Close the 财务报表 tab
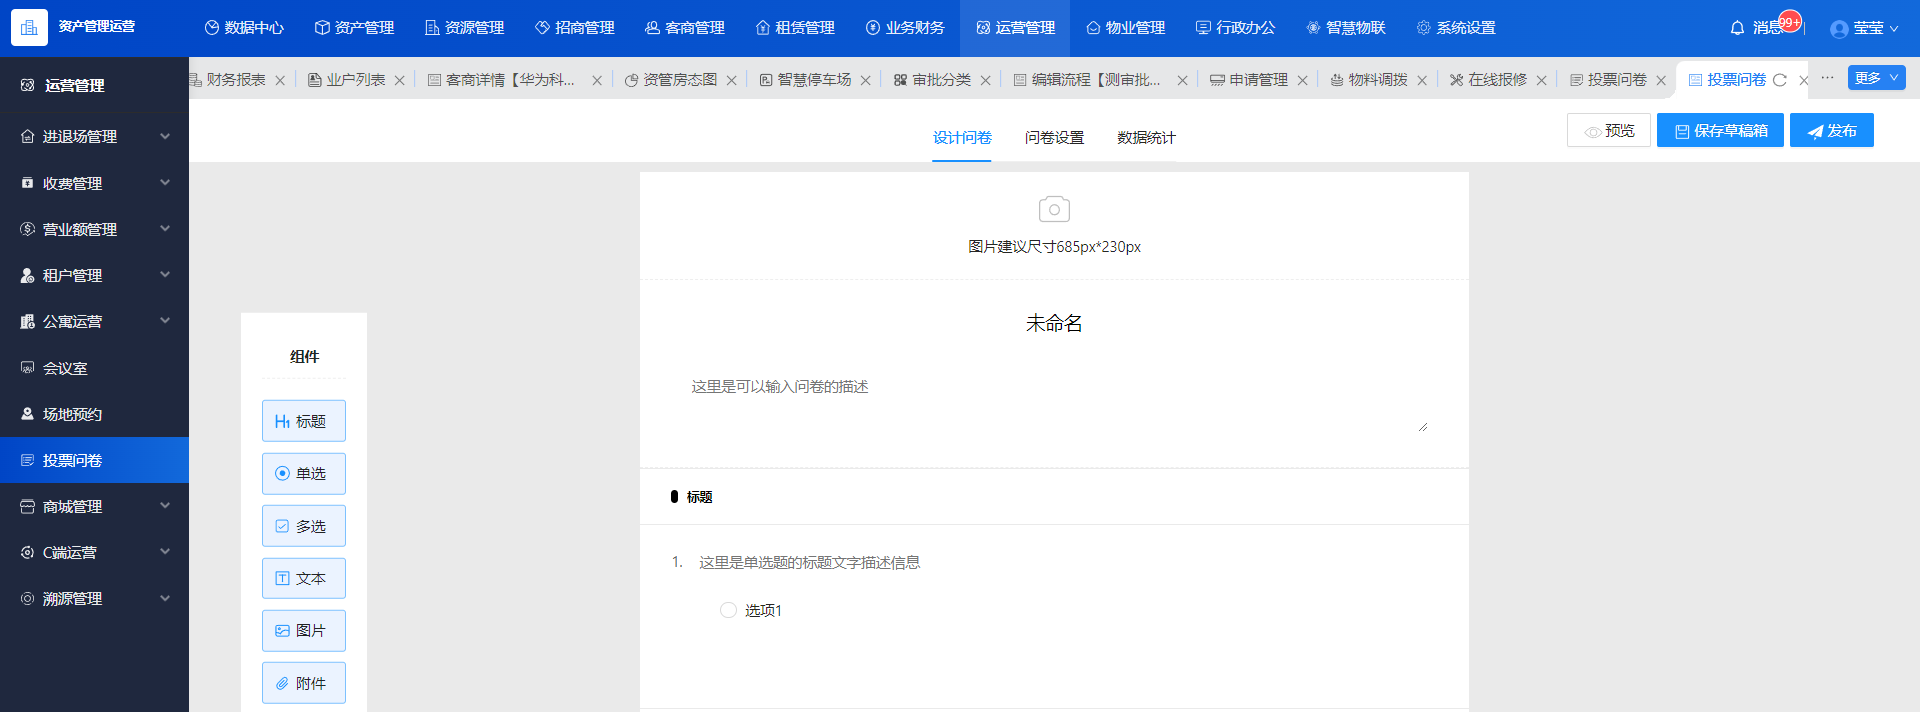1920x712 pixels. [280, 80]
